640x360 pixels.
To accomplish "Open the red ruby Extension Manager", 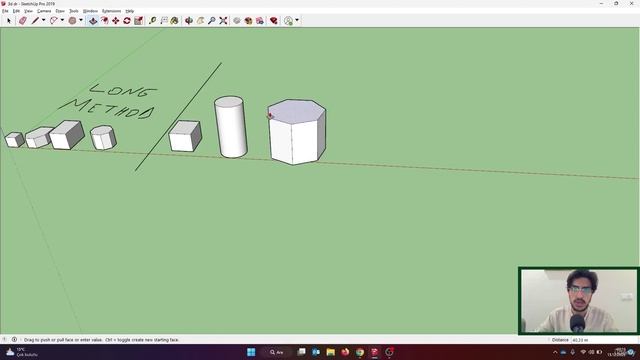I will pyautogui.click(x=273, y=20).
